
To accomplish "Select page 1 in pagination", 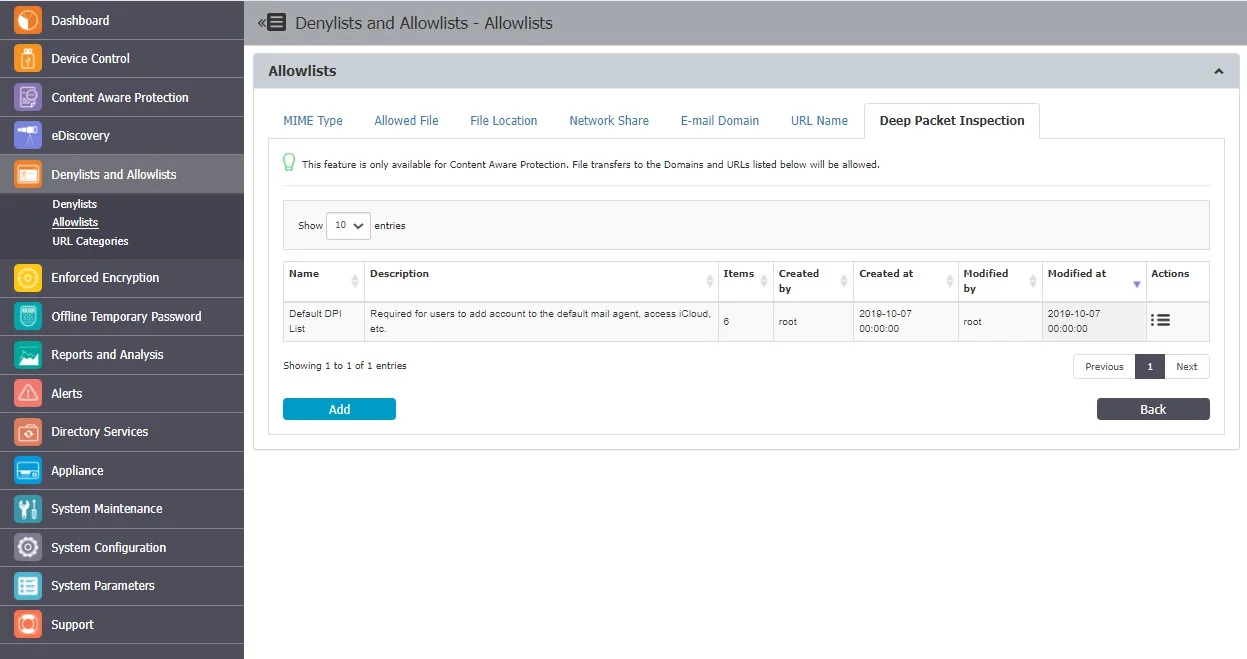I will click(x=1150, y=366).
